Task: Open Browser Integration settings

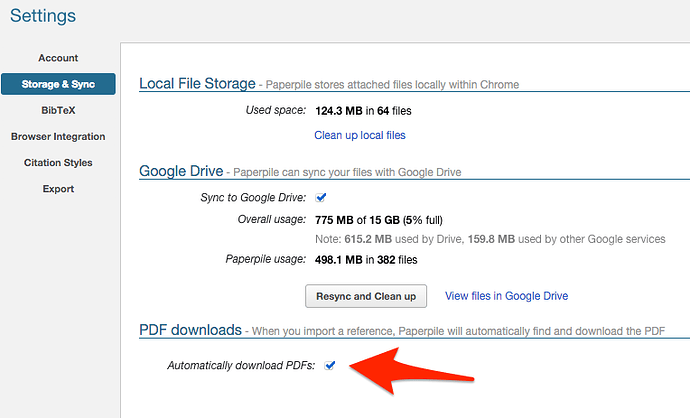Action: coord(58,136)
